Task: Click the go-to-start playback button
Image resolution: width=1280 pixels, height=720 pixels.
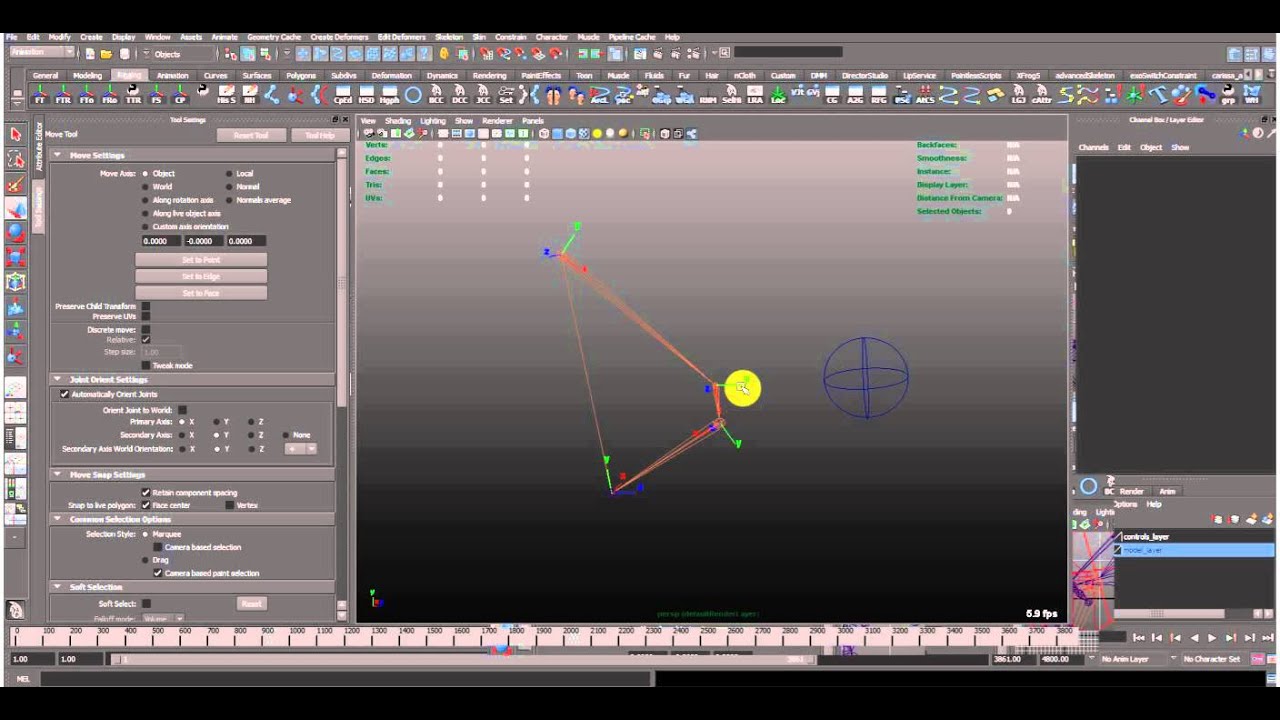Action: 1138,637
